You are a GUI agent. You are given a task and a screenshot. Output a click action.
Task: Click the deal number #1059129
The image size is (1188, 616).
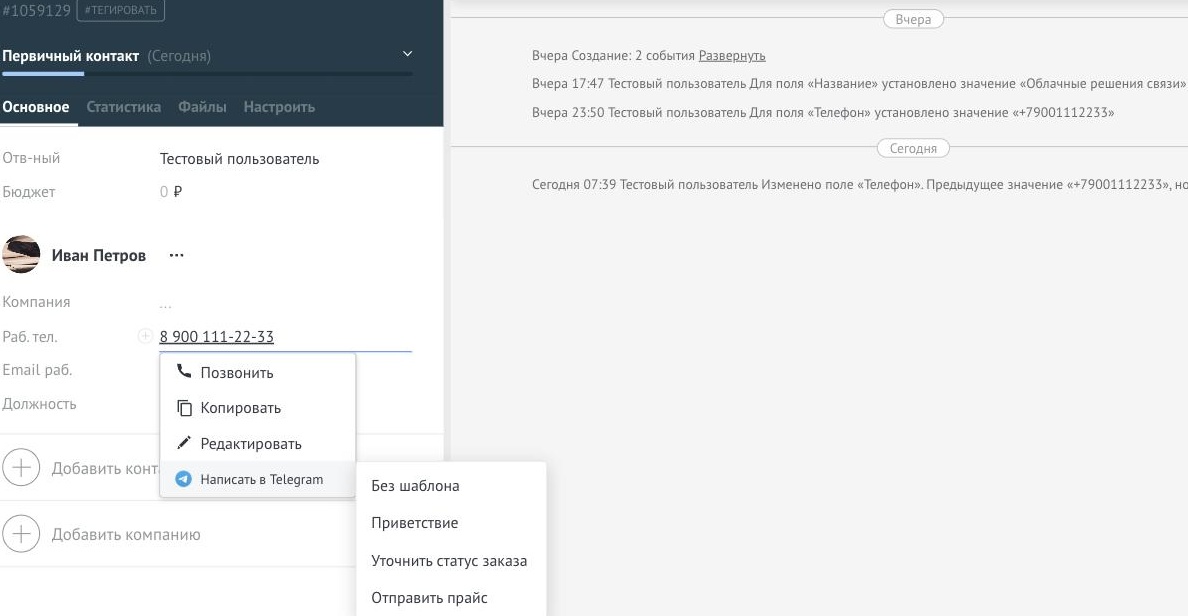pos(36,11)
